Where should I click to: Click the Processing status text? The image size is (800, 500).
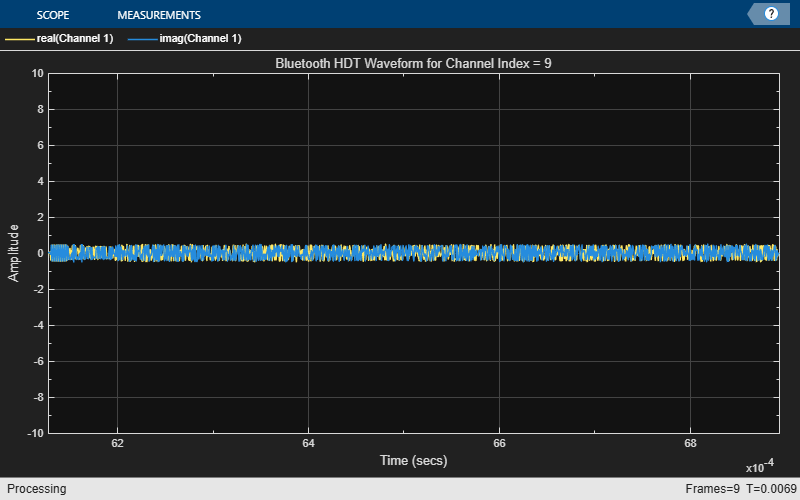33,489
